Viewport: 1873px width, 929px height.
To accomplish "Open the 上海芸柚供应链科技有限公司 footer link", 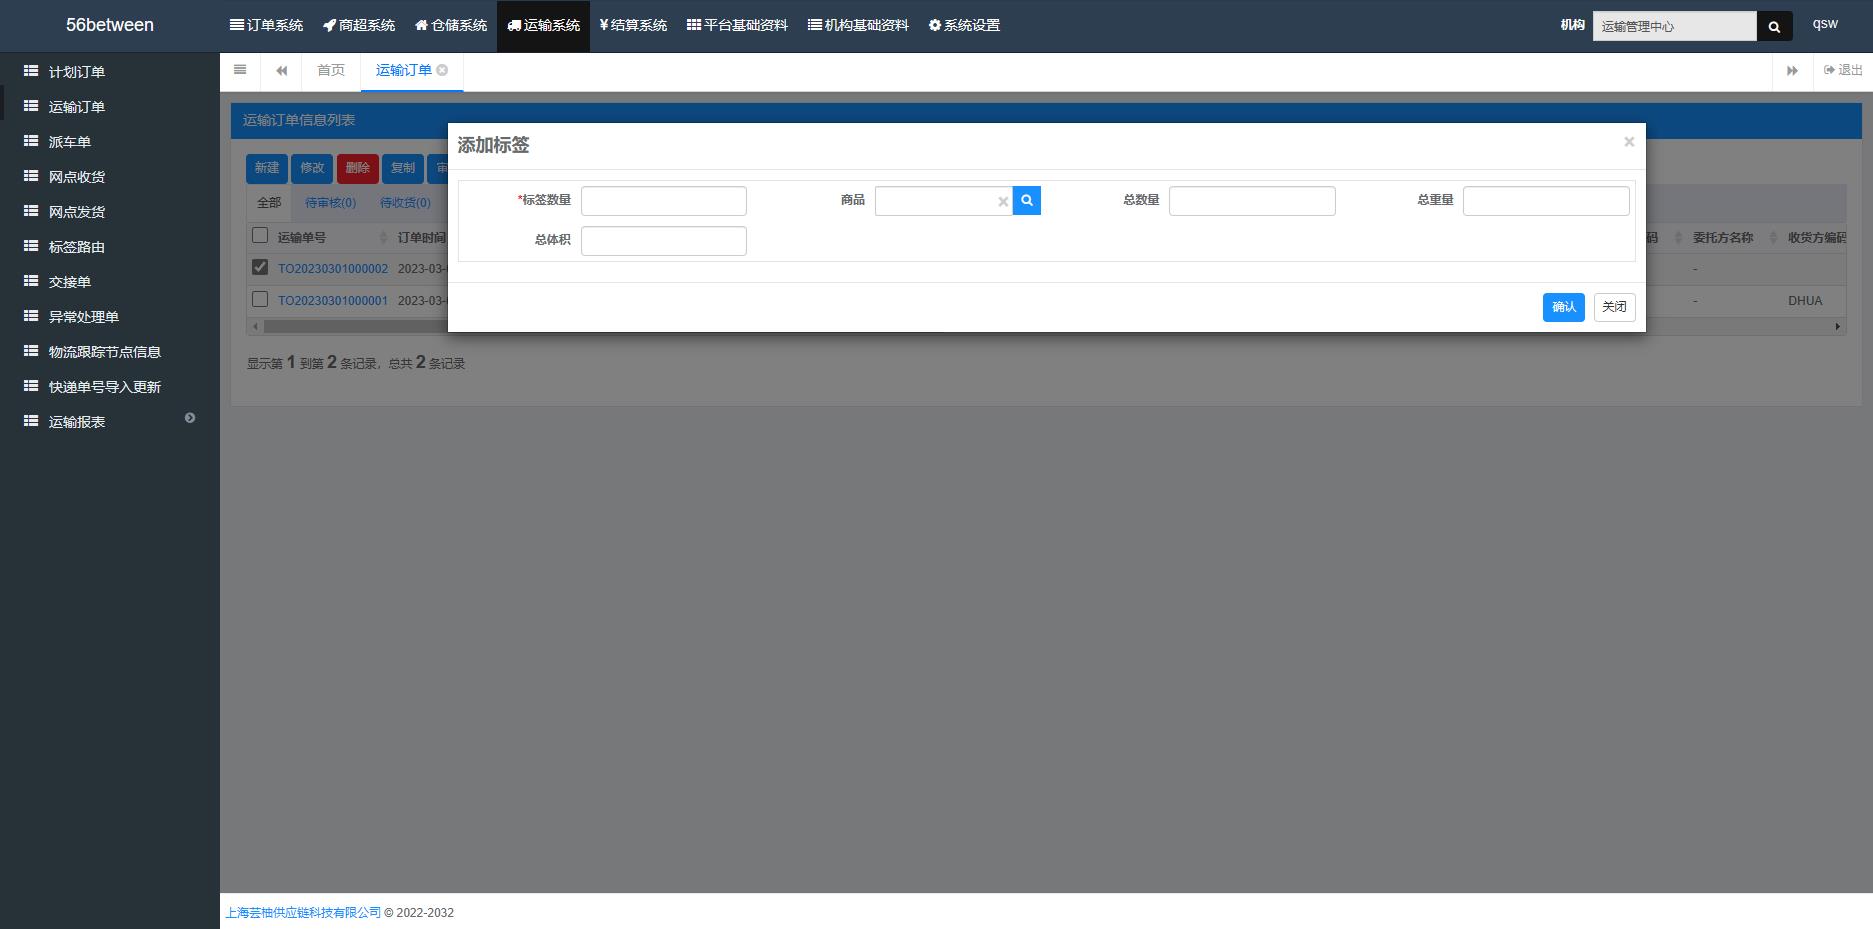I will 303,913.
